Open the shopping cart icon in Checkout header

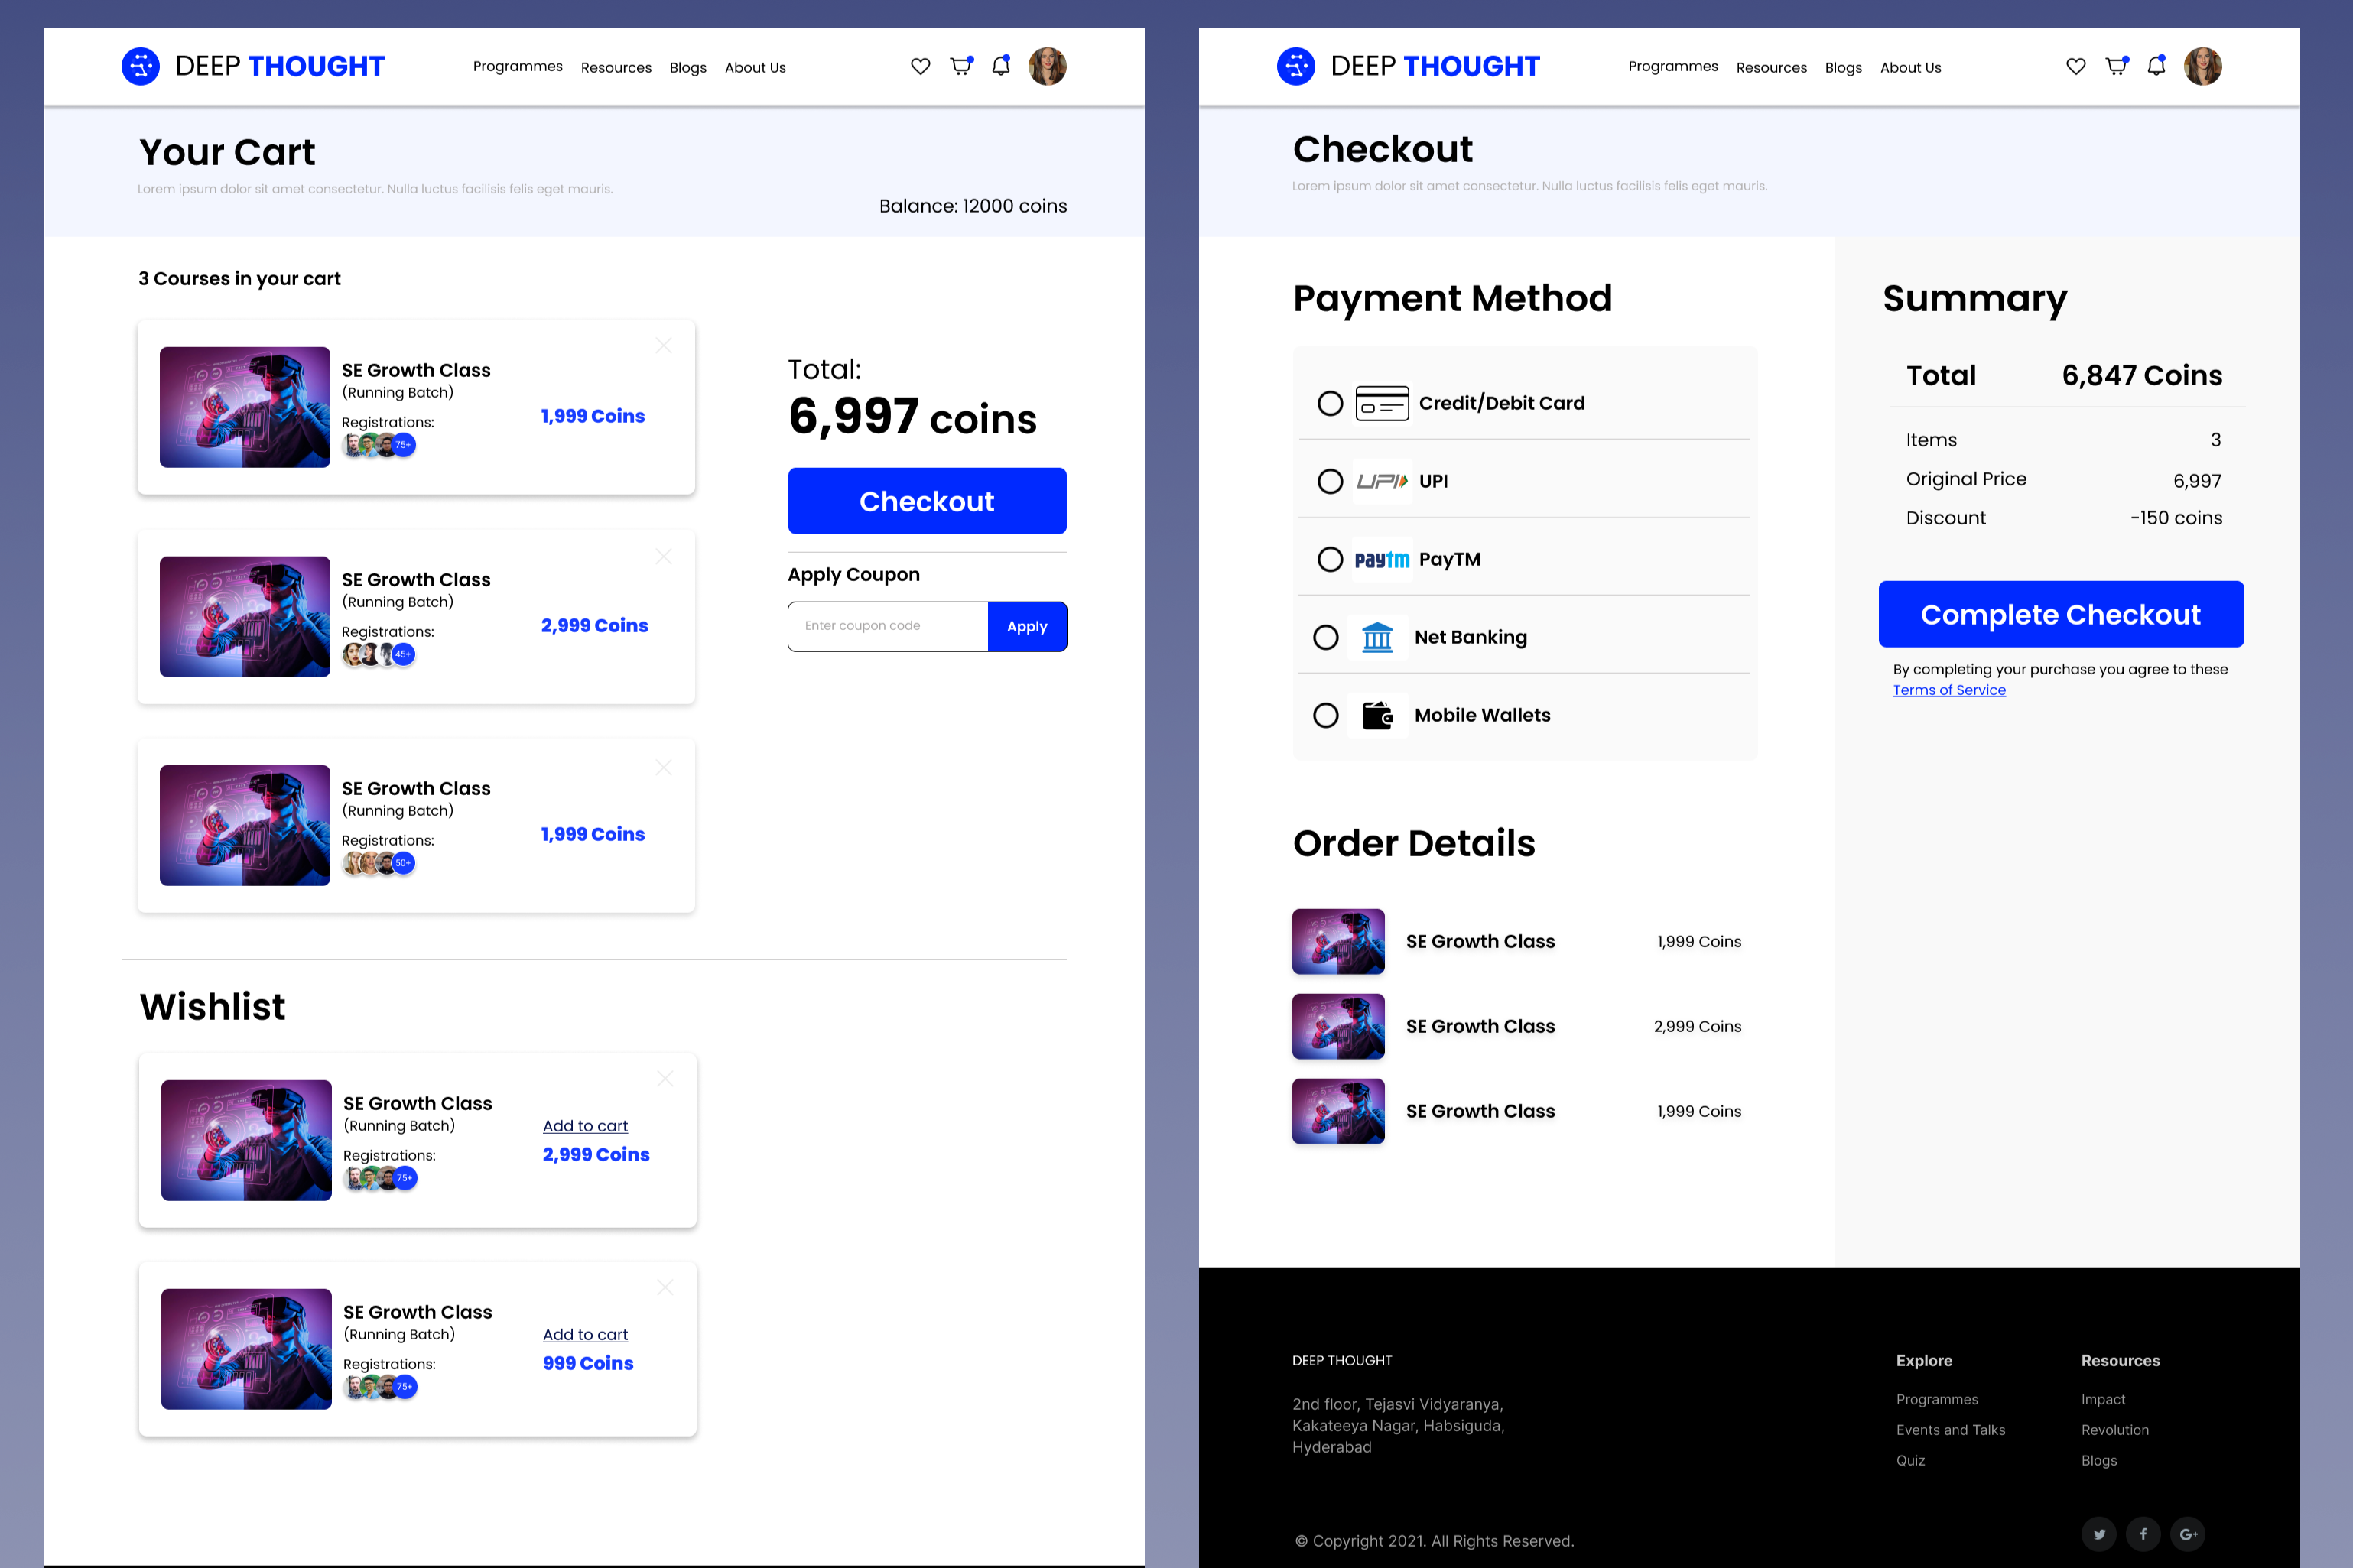coord(2116,66)
